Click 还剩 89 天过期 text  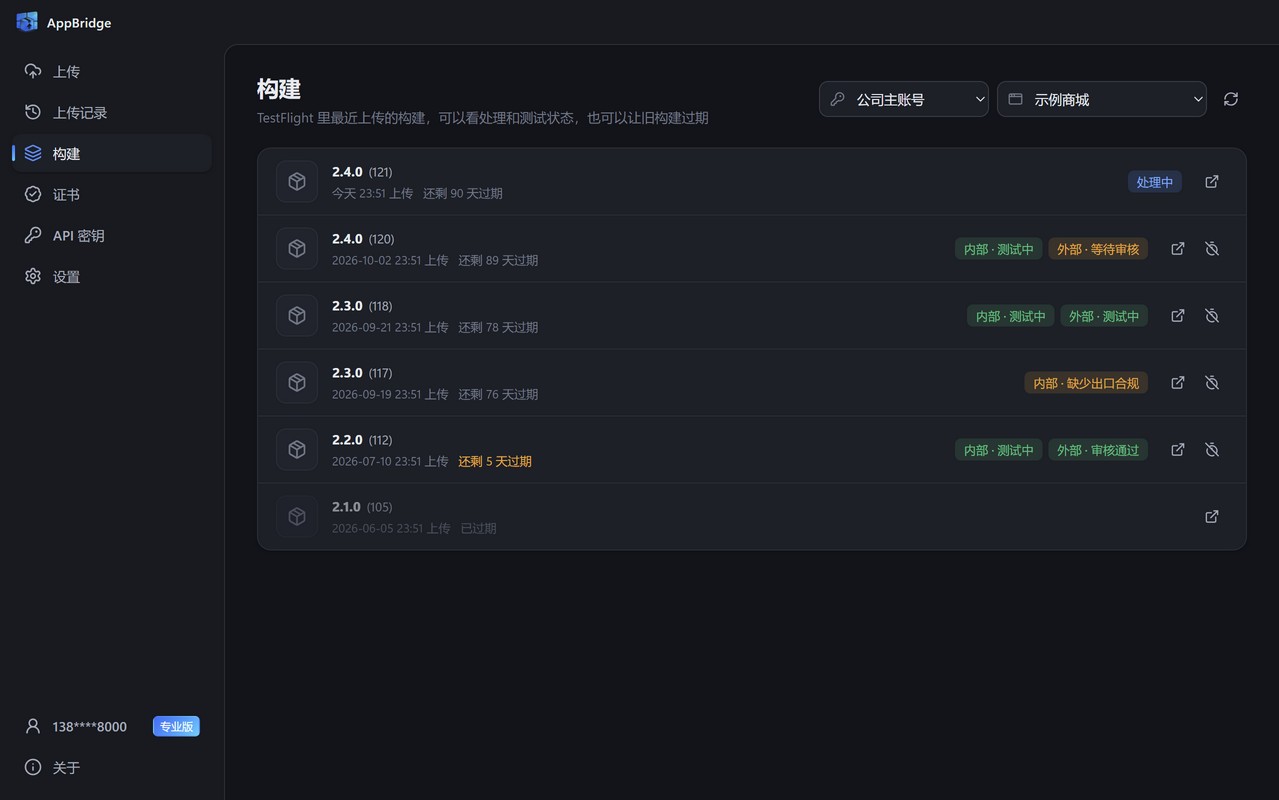point(498,261)
